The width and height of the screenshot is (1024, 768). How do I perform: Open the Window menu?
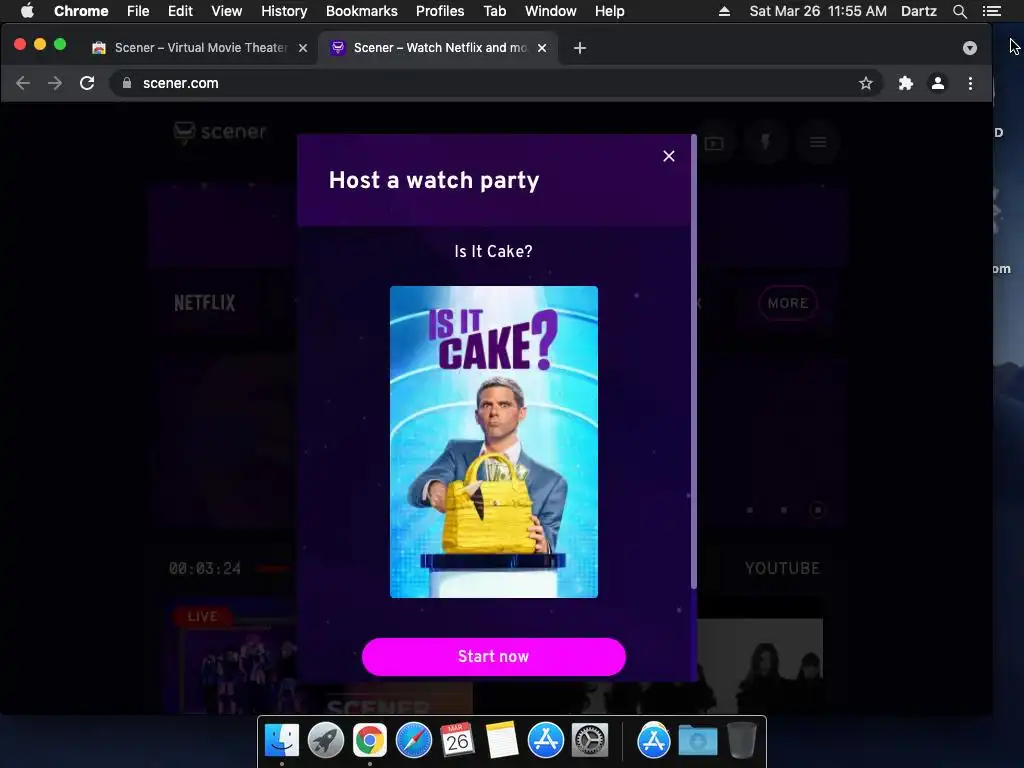[x=551, y=11]
